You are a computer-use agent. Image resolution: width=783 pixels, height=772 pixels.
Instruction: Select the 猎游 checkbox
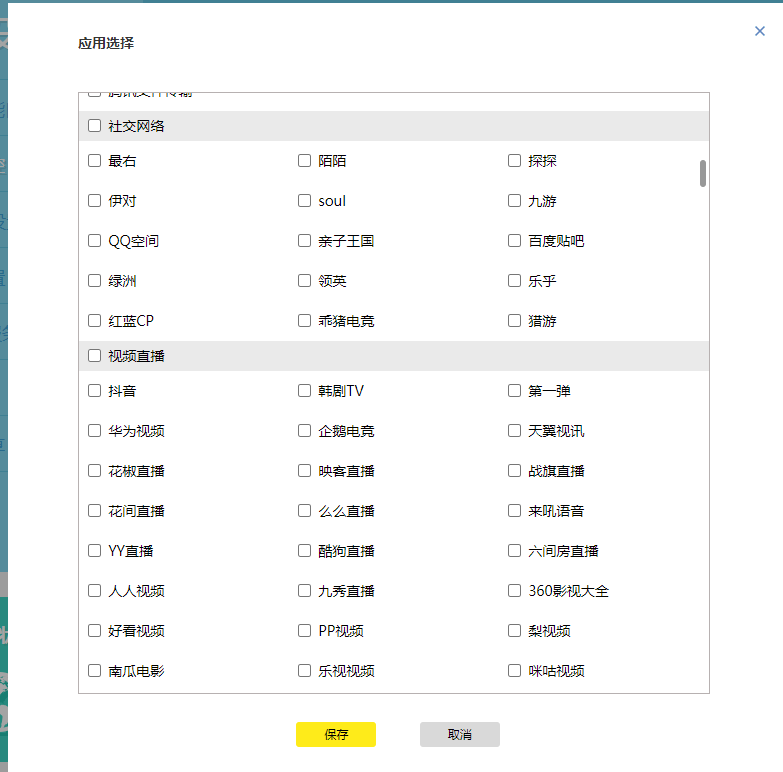click(x=514, y=320)
